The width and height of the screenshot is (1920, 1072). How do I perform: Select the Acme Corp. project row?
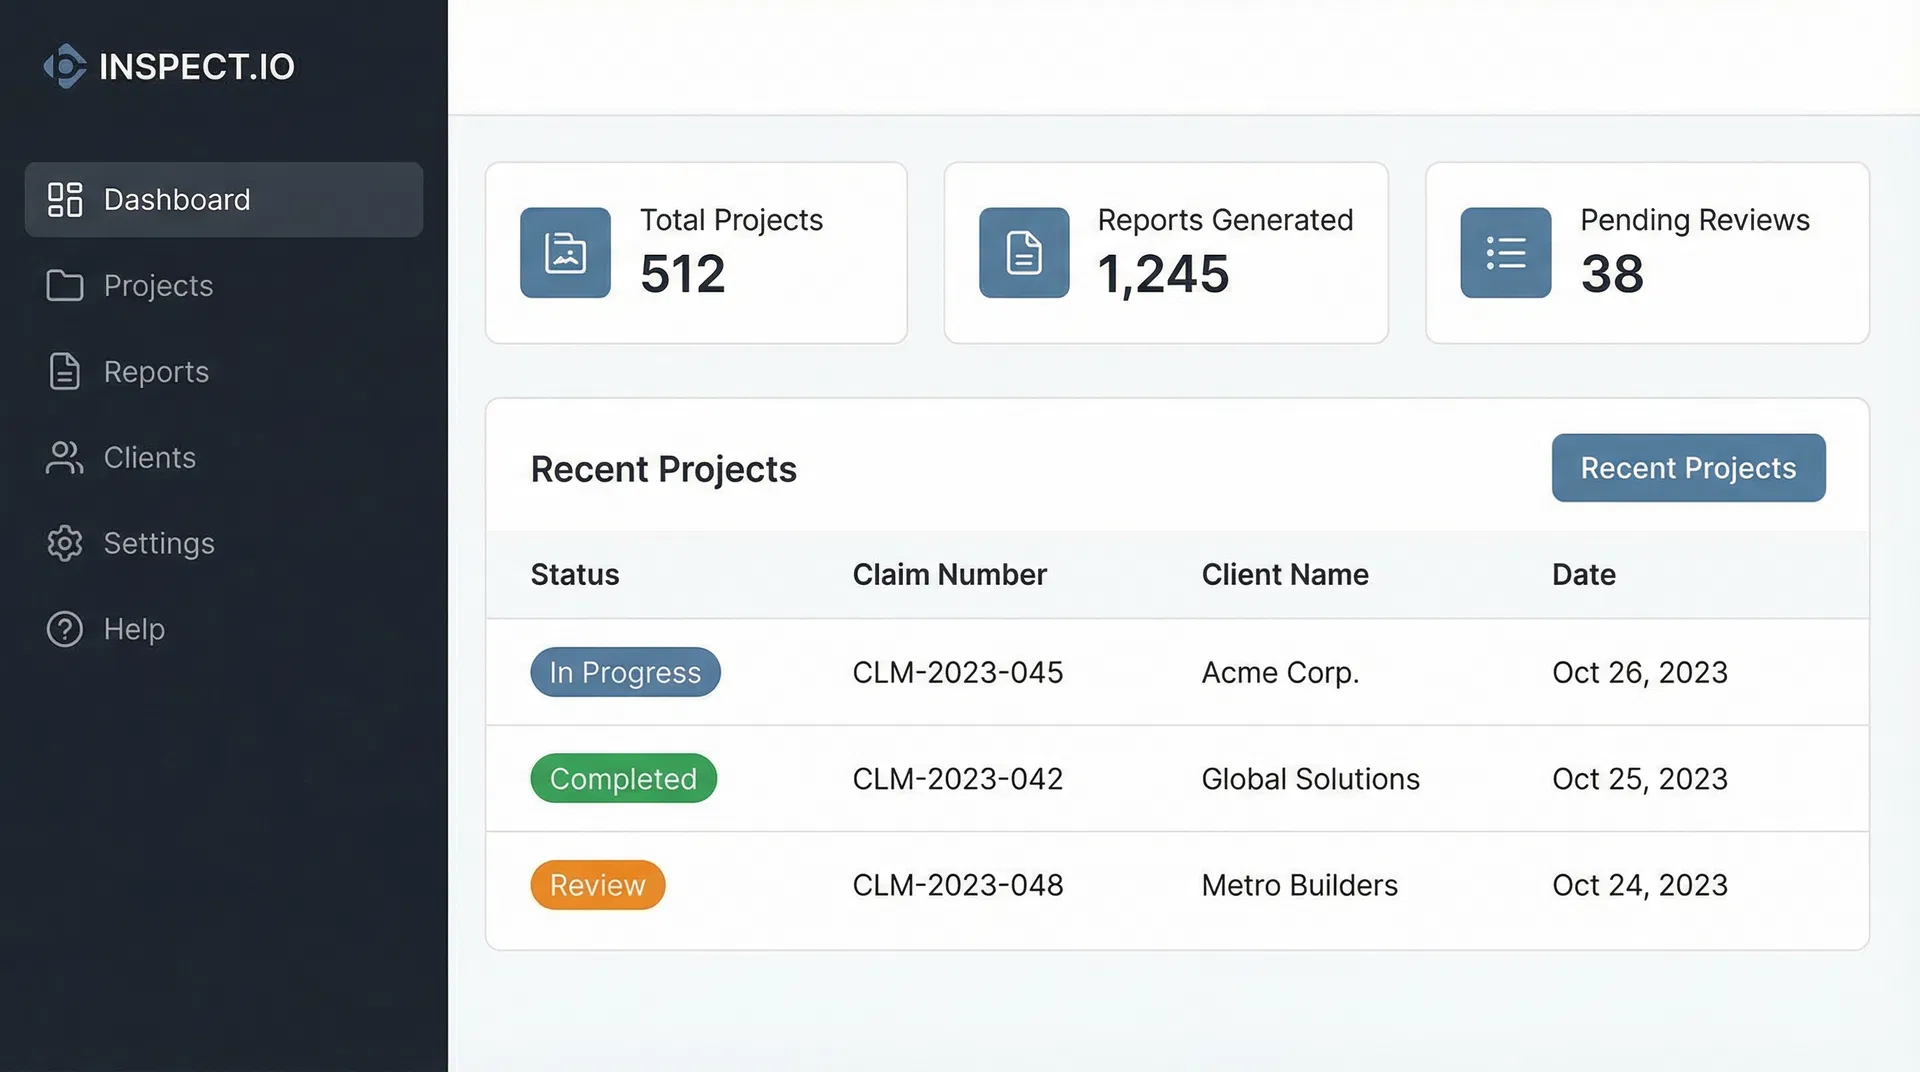(x=1280, y=672)
